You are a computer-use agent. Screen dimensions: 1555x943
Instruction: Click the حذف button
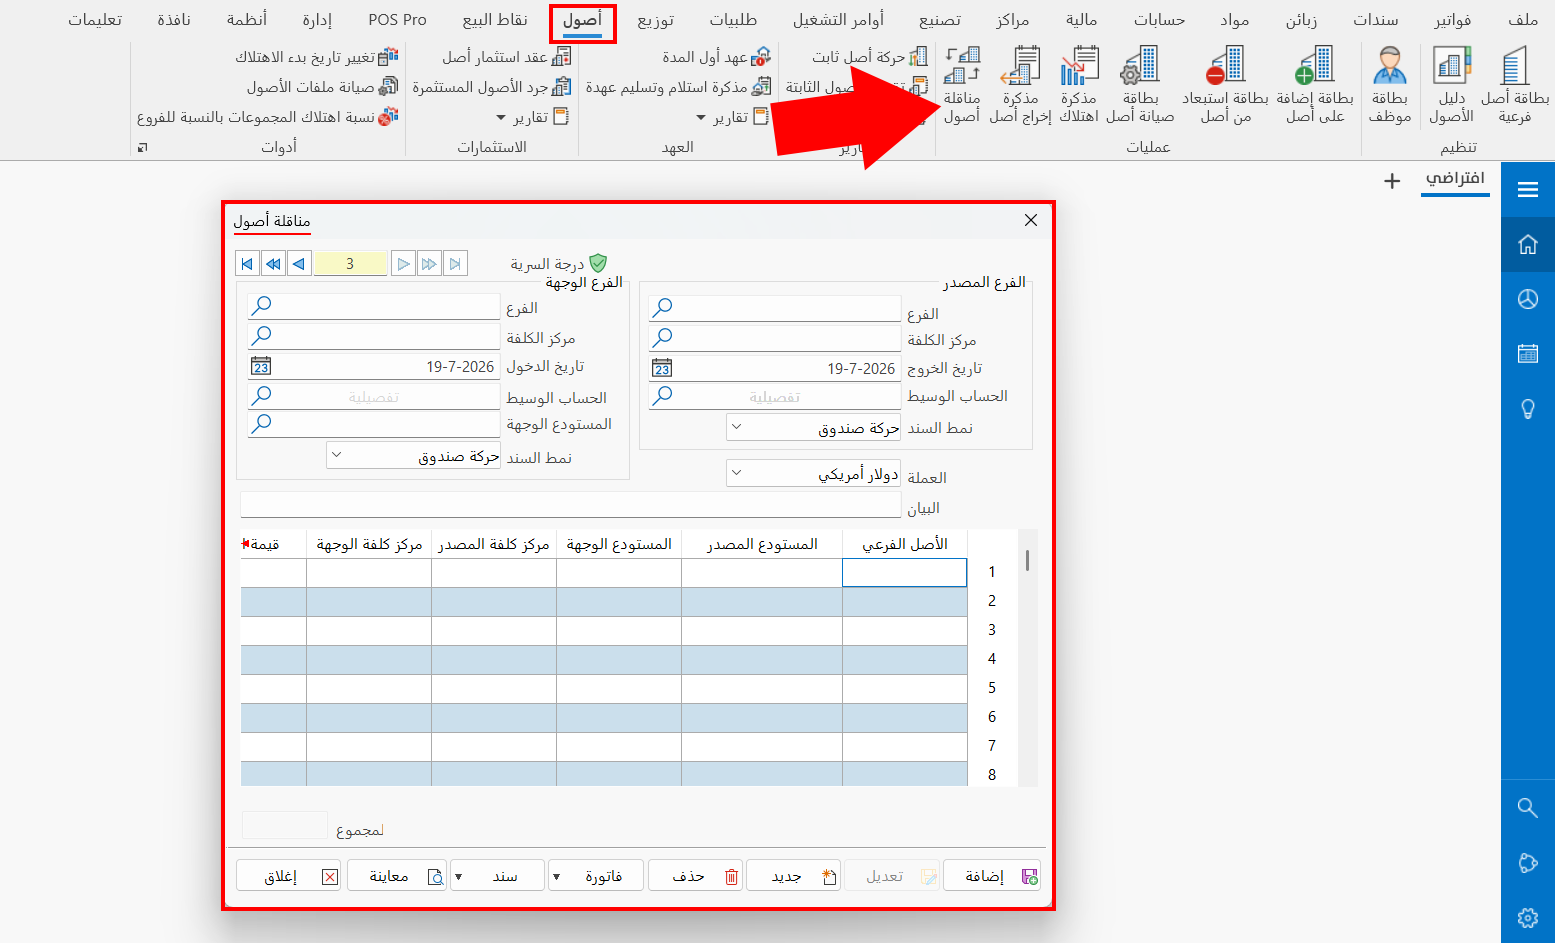[x=696, y=876]
